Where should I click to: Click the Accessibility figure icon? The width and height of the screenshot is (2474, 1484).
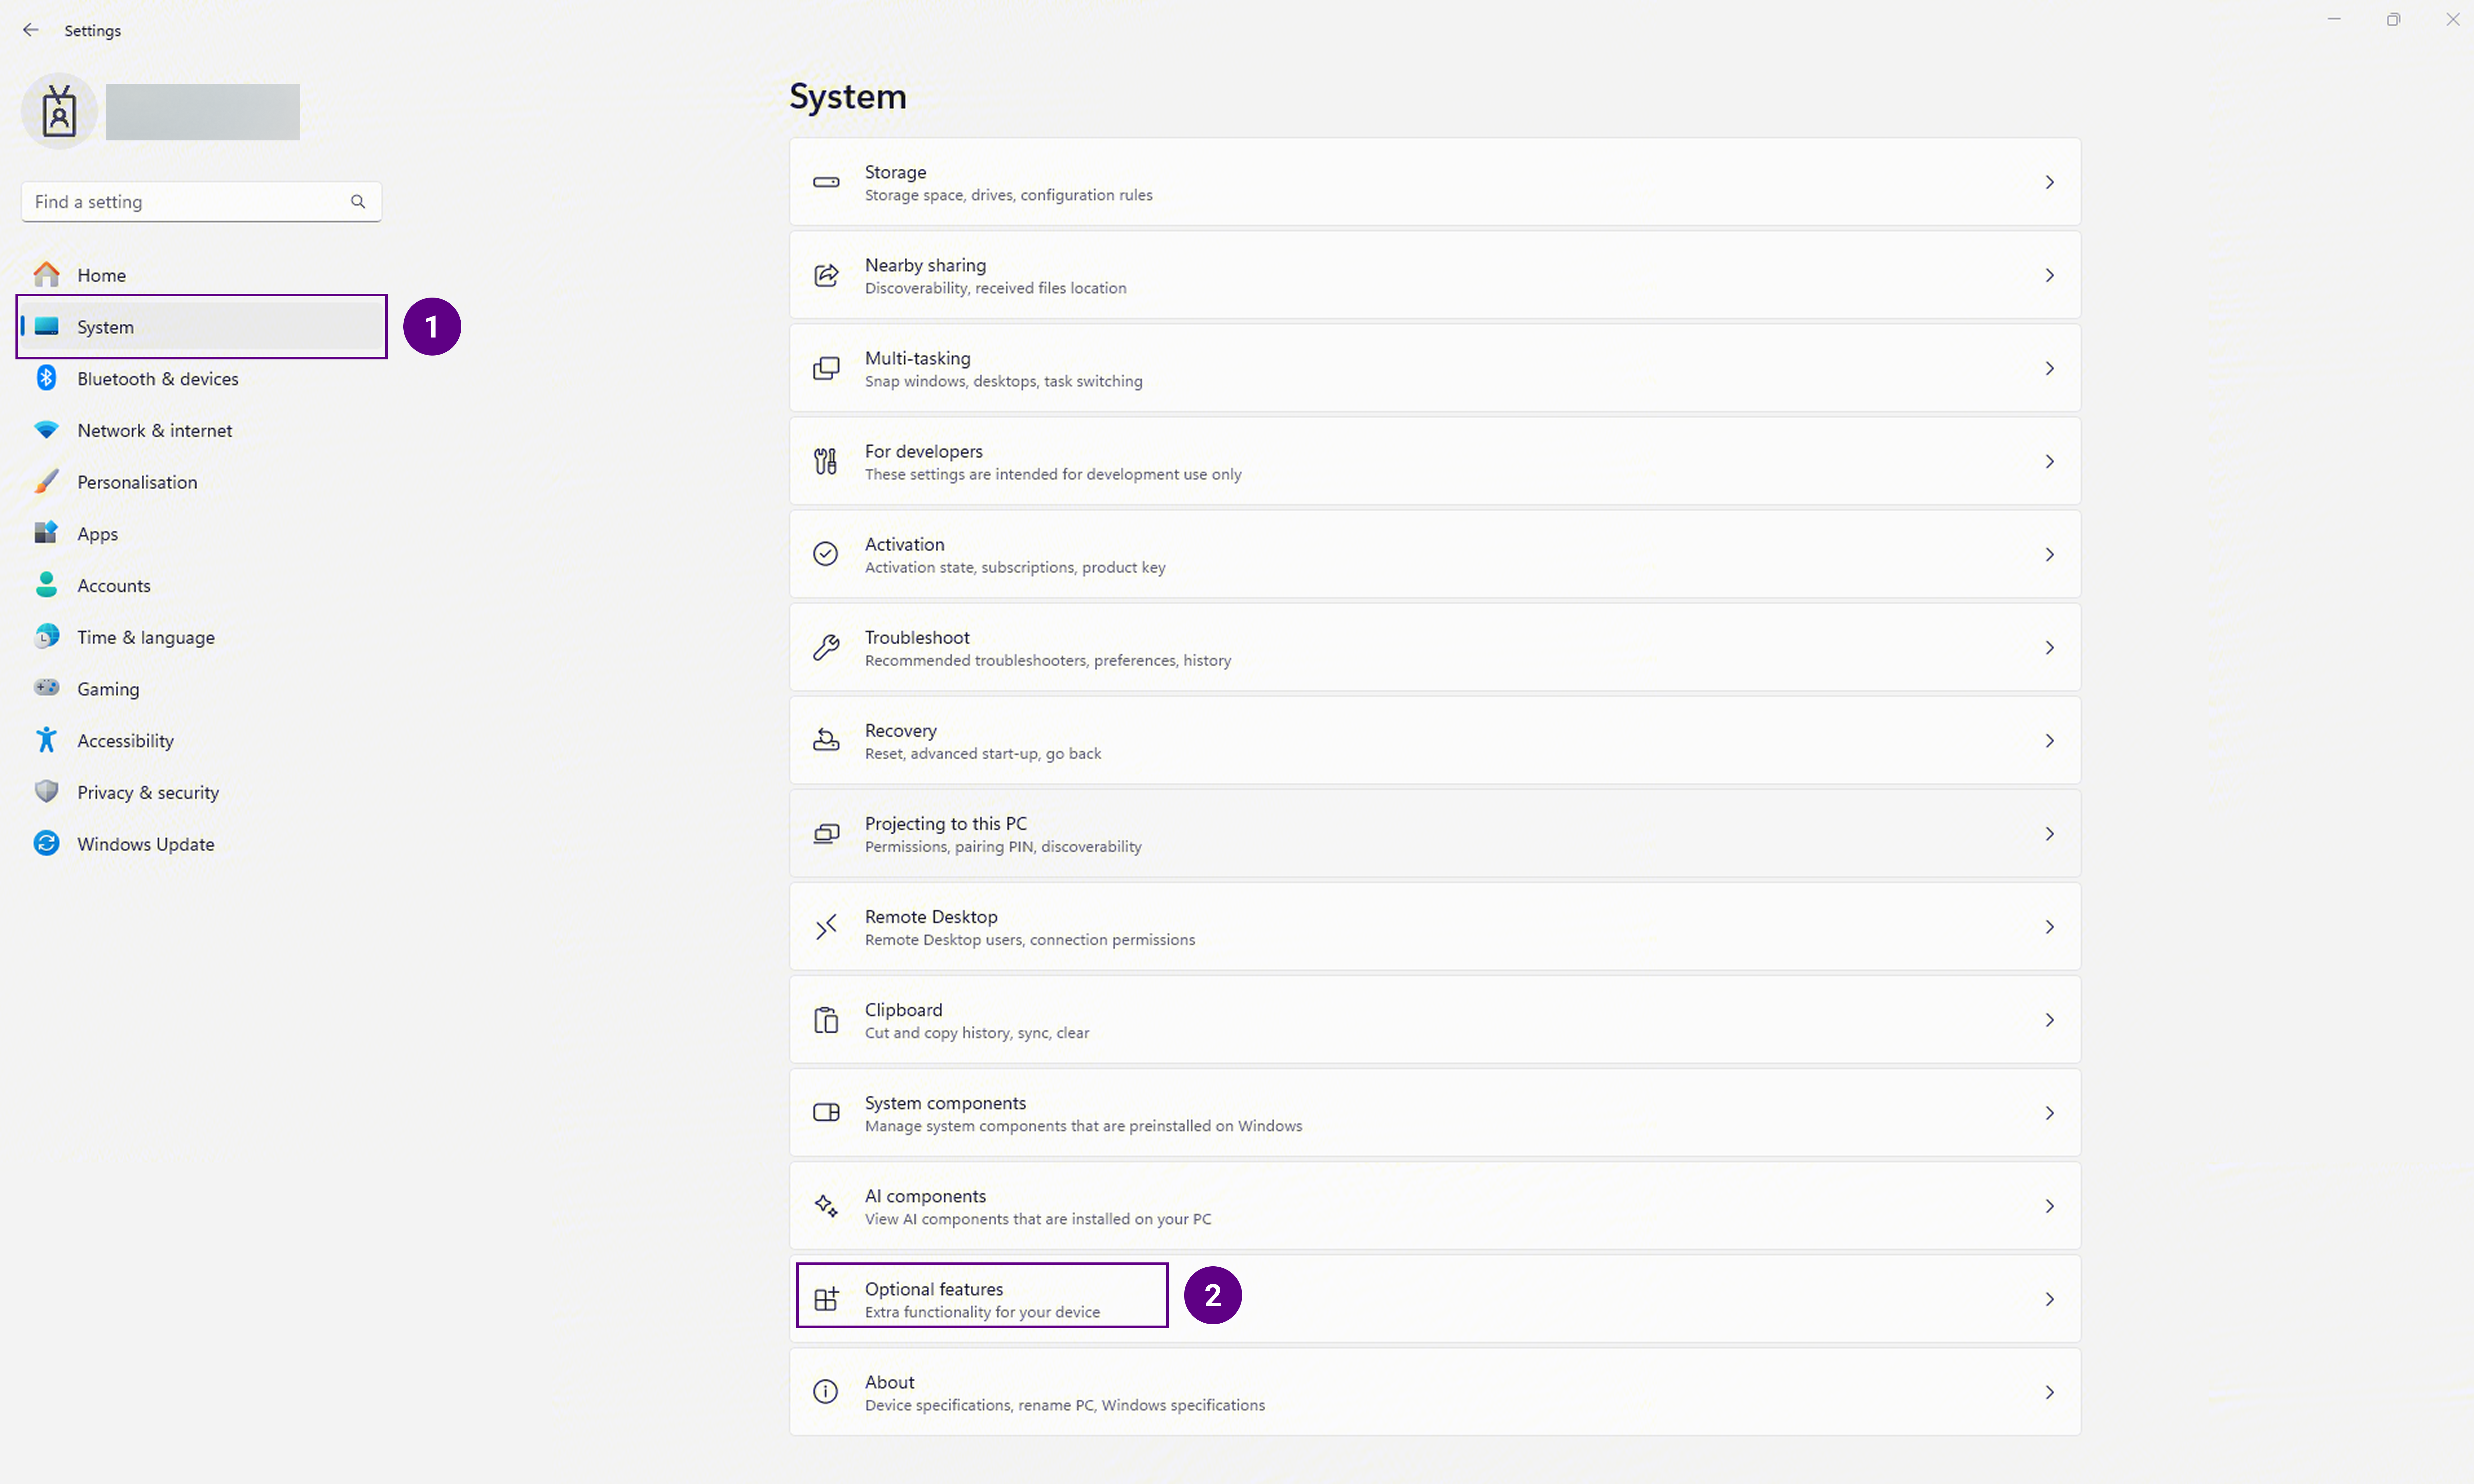tap(46, 740)
